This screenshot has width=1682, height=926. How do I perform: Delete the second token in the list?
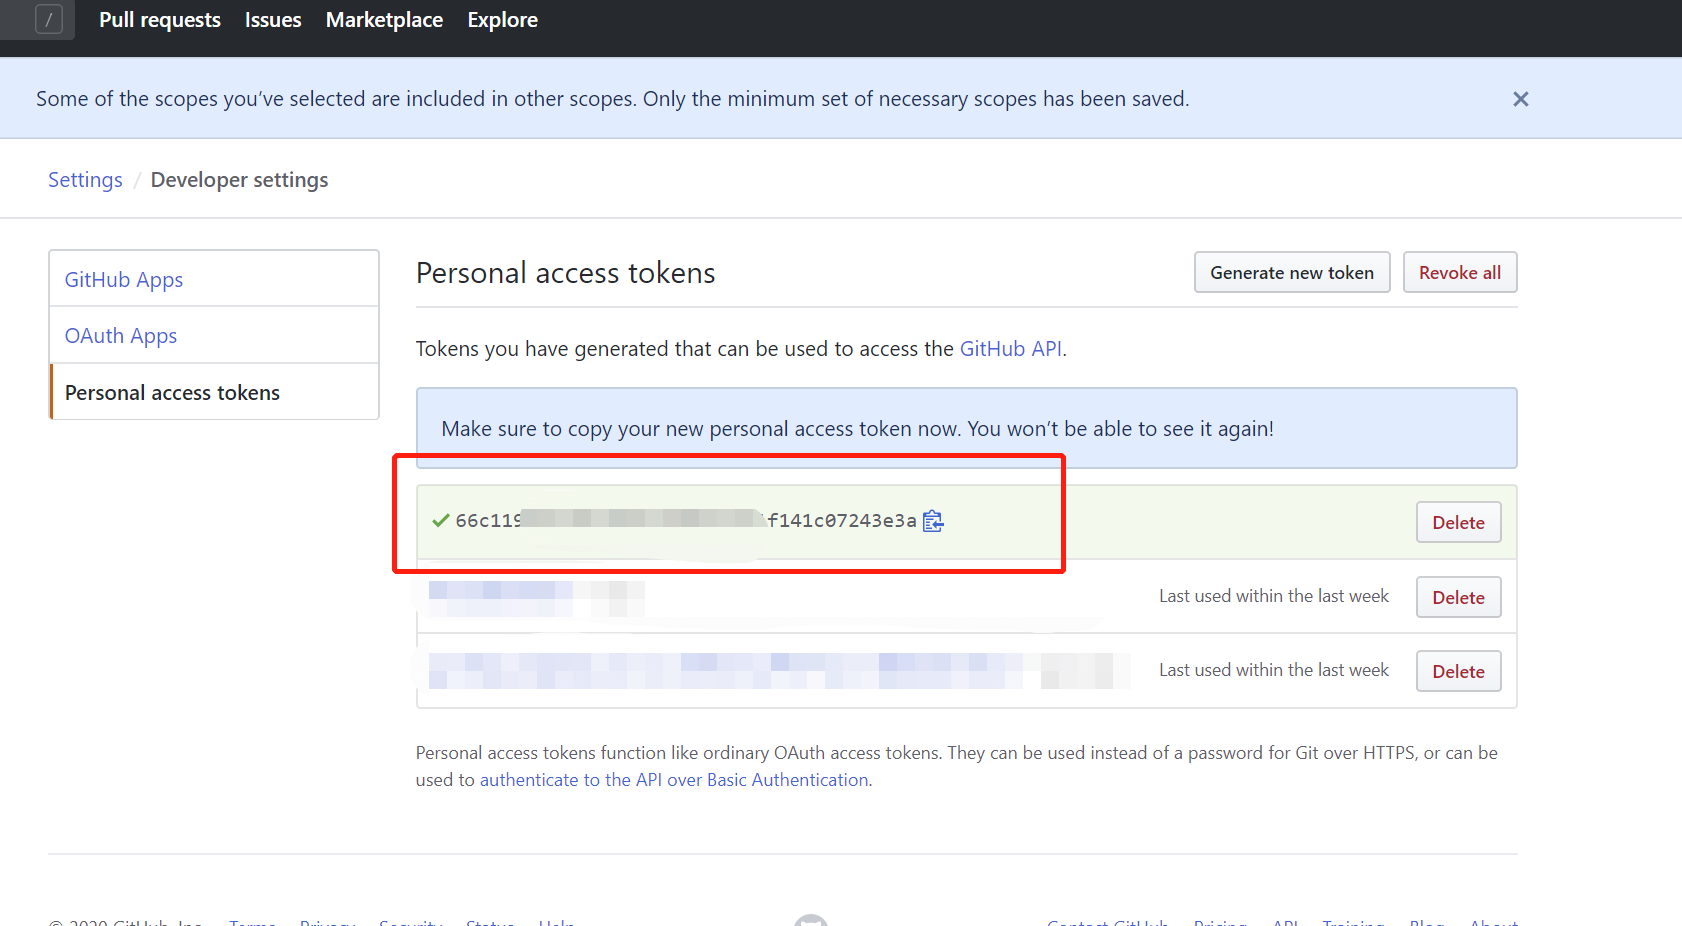pyautogui.click(x=1458, y=597)
